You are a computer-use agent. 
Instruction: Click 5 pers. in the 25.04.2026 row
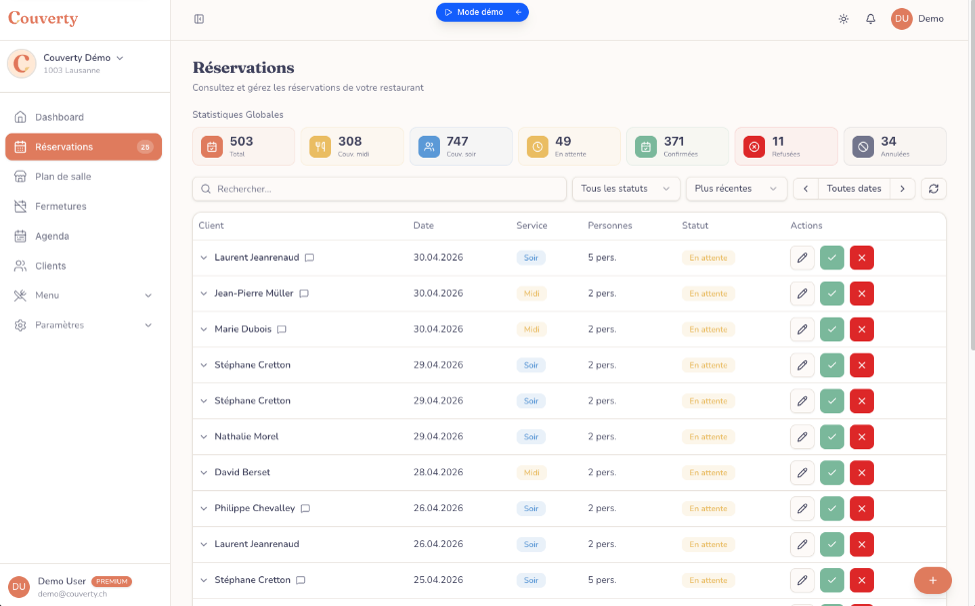tap(602, 581)
